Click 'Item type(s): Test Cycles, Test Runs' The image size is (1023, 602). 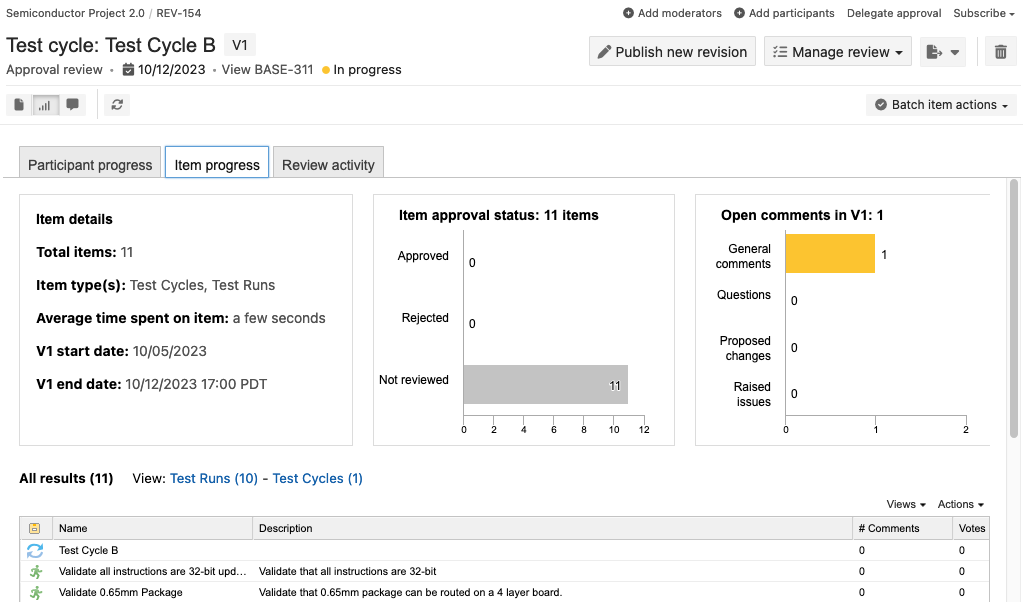[155, 285]
